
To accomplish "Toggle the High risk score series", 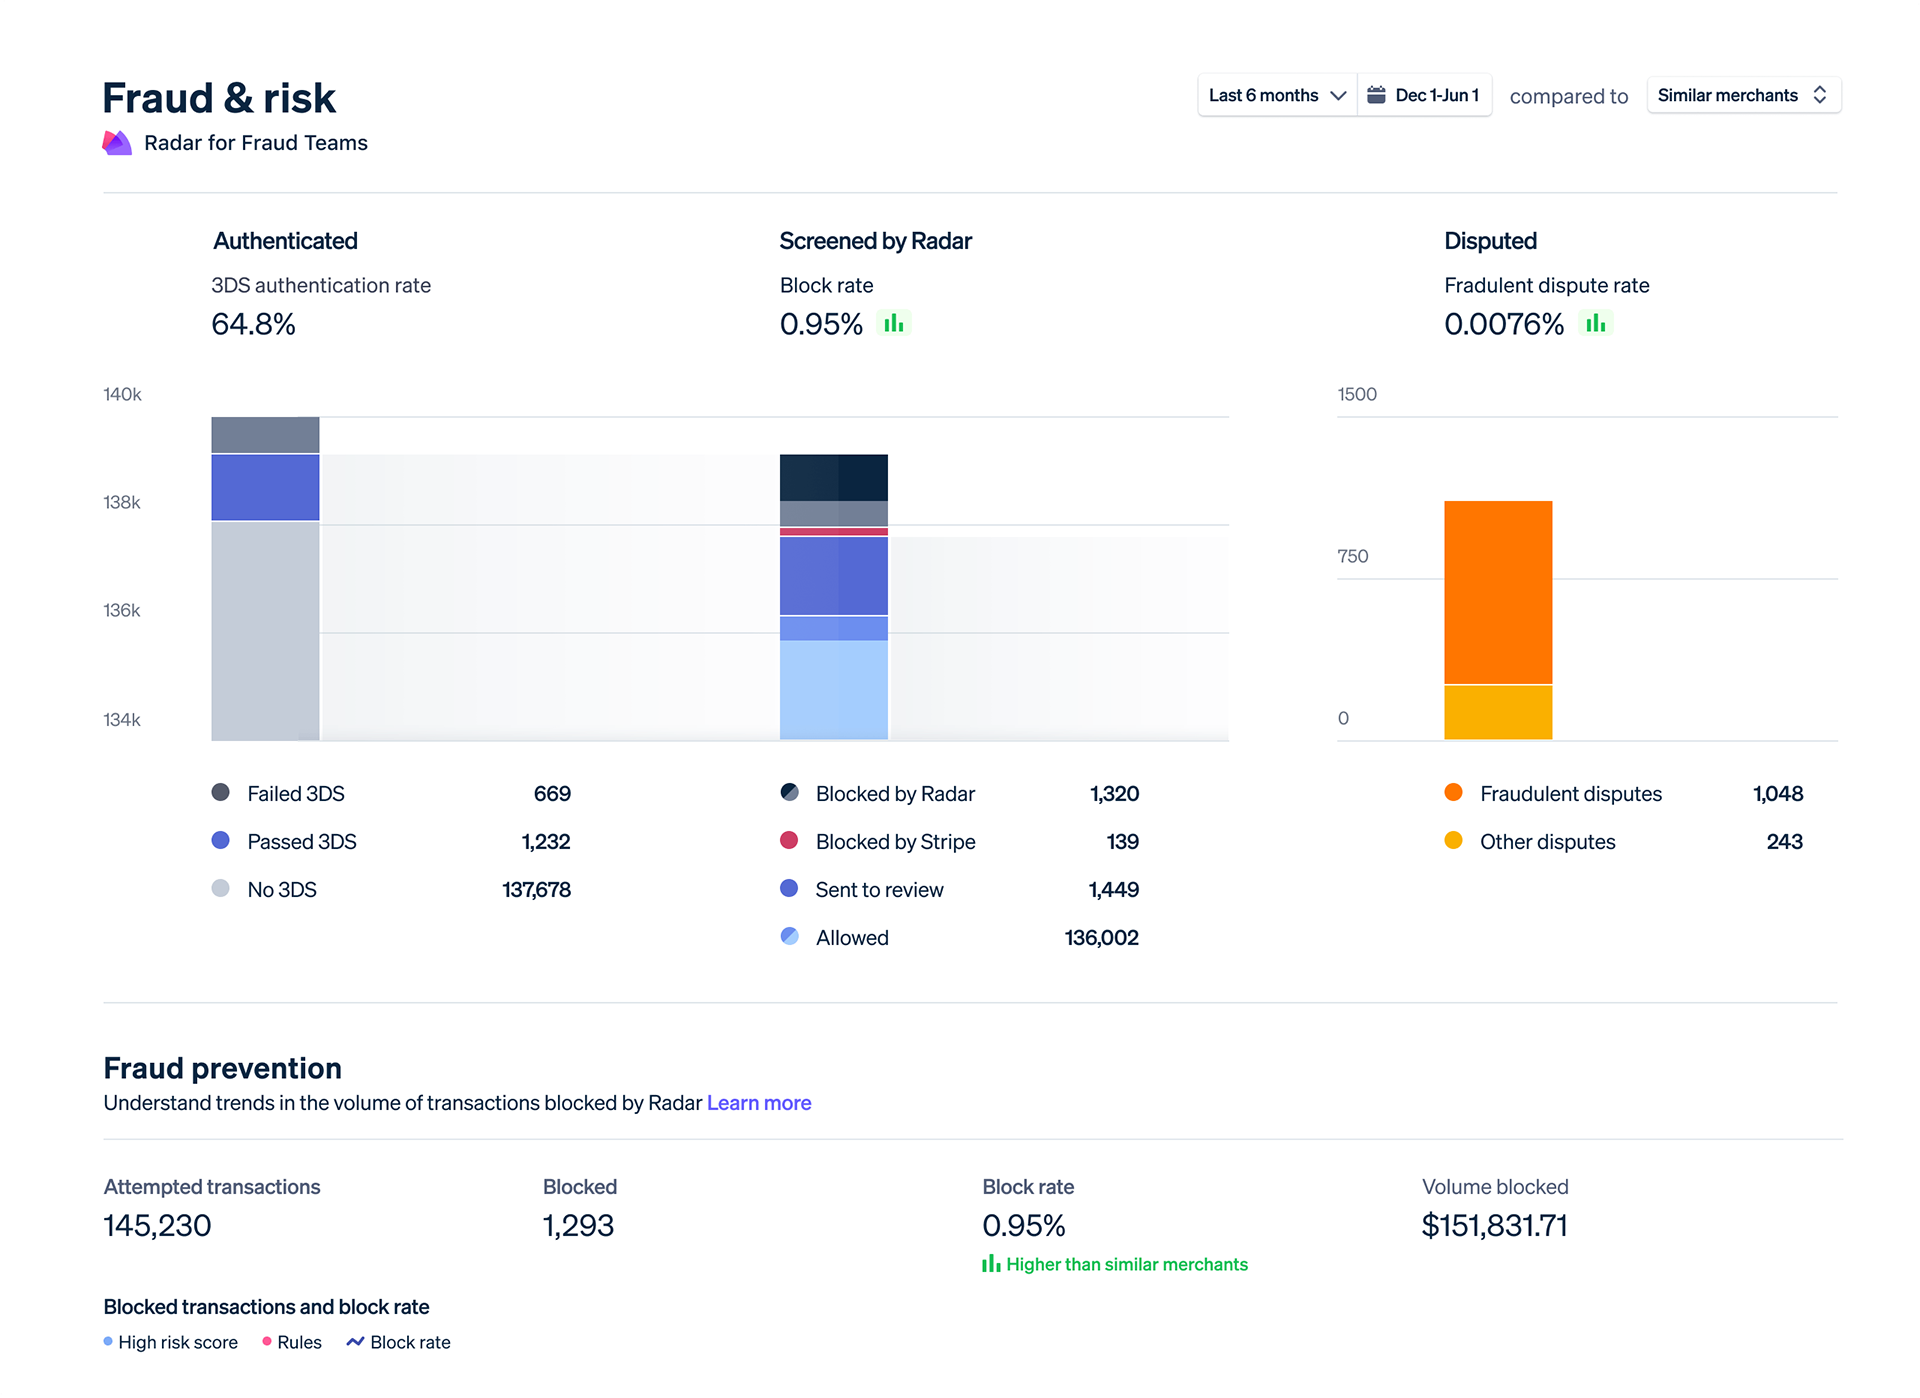I will [107, 1341].
